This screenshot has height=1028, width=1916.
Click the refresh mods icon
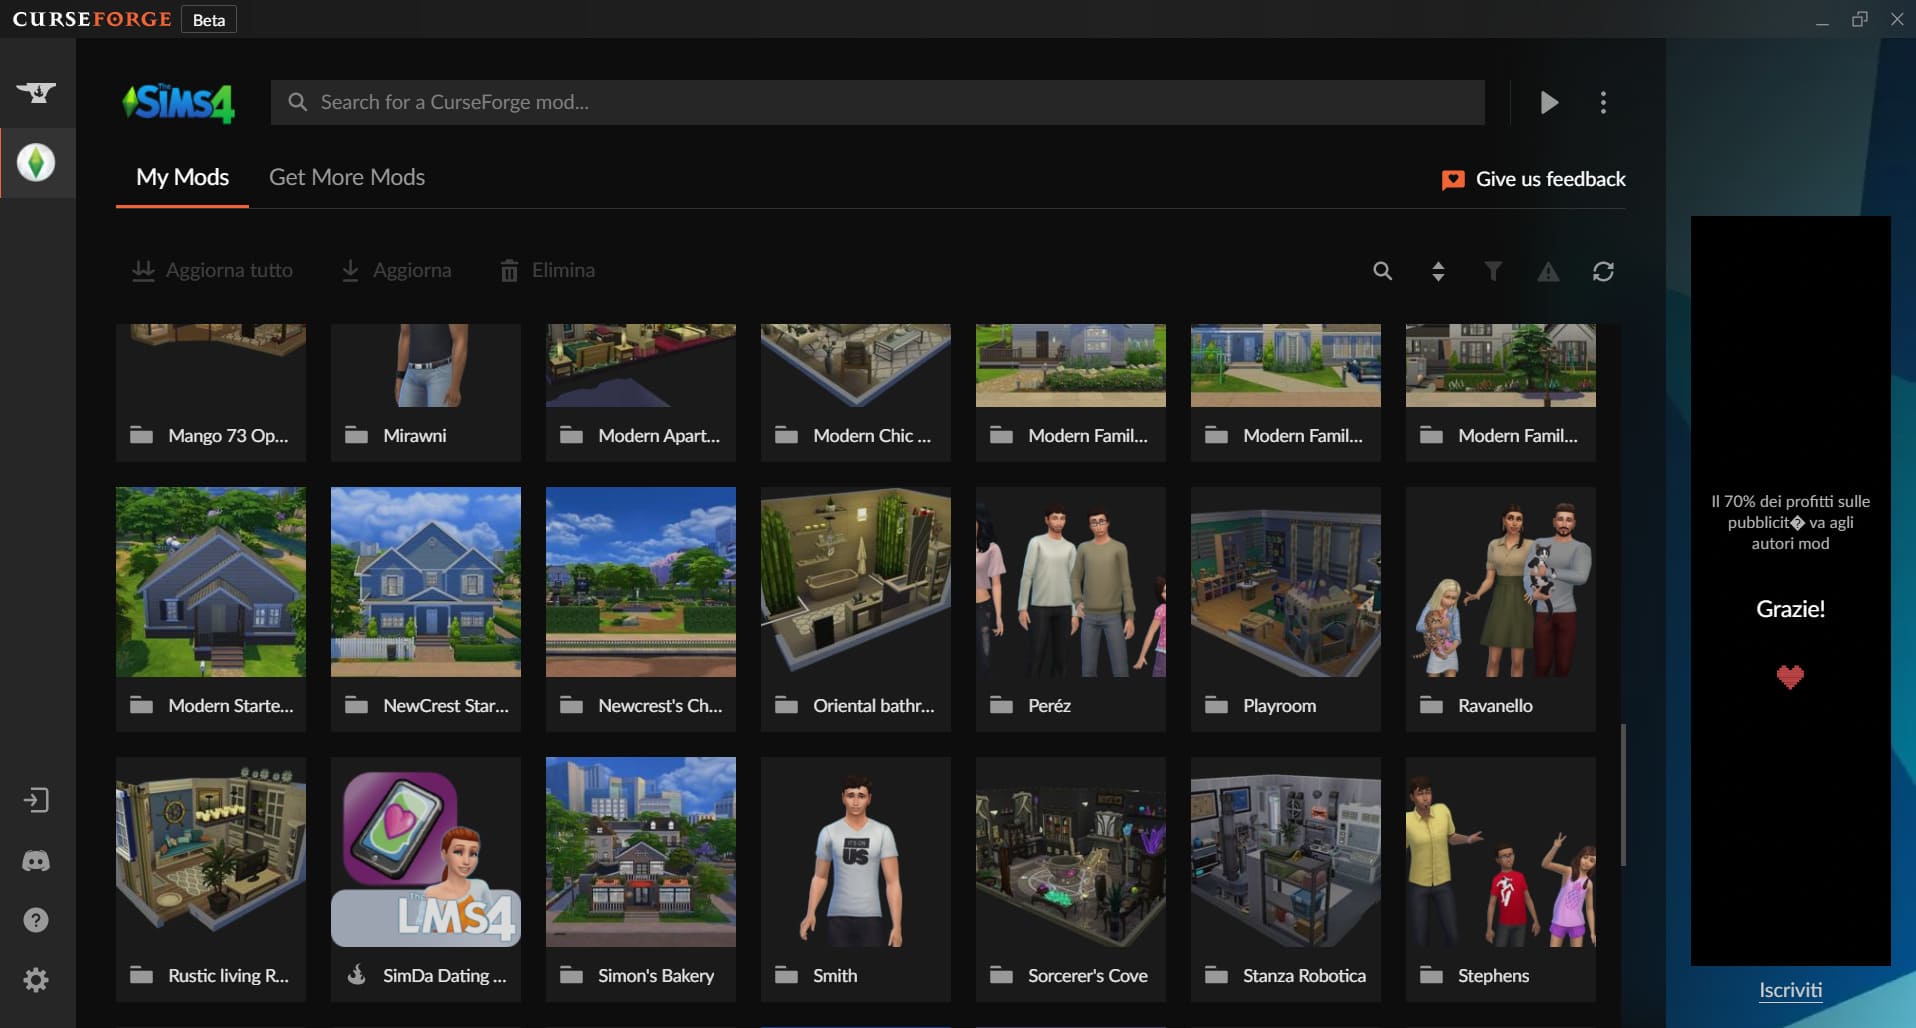1603,271
